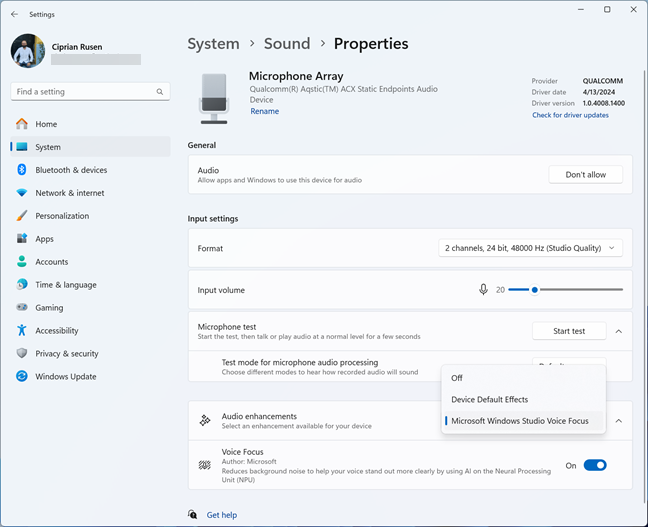Viewport: 648px width, 527px height.
Task: Click the Personalization paintbrush icon
Action: [x=21, y=216]
